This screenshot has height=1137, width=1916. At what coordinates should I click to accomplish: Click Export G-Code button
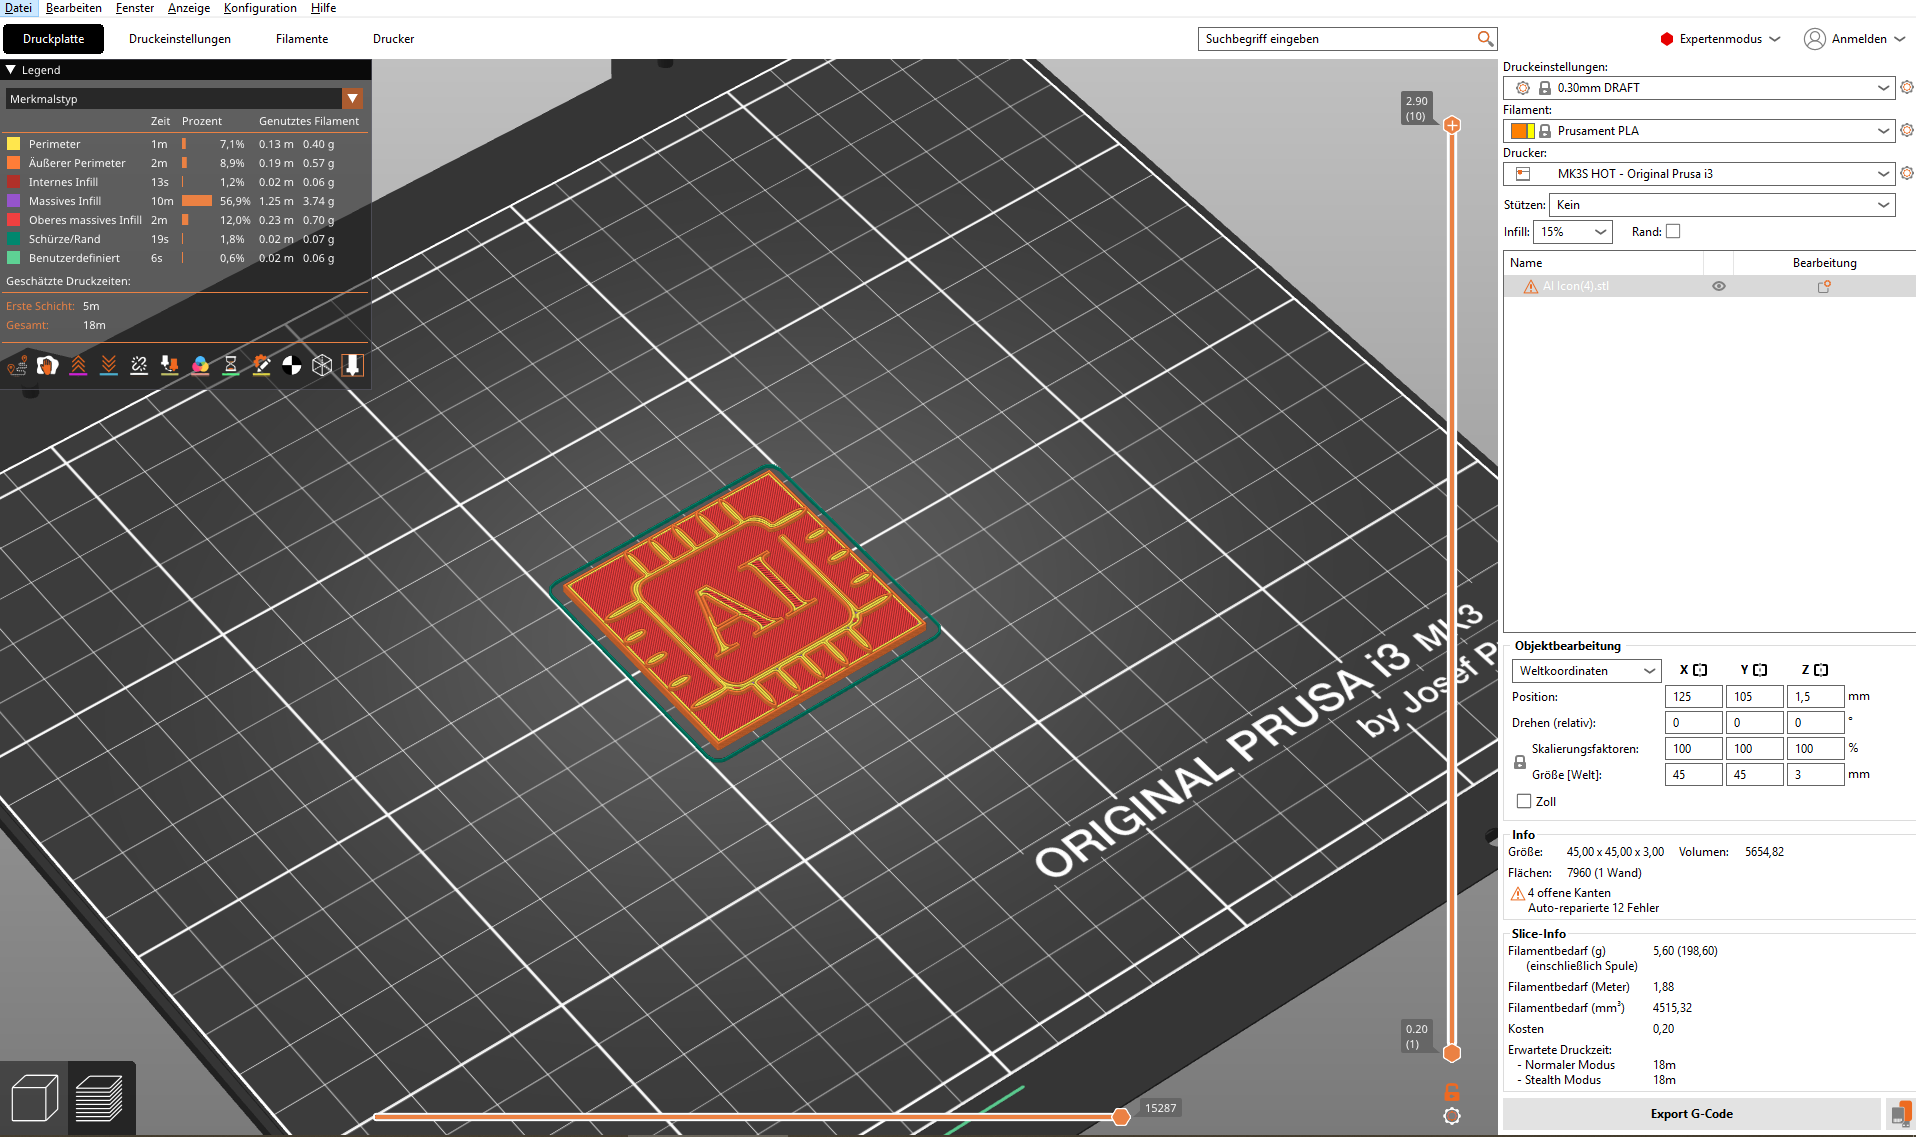[x=1692, y=1114]
